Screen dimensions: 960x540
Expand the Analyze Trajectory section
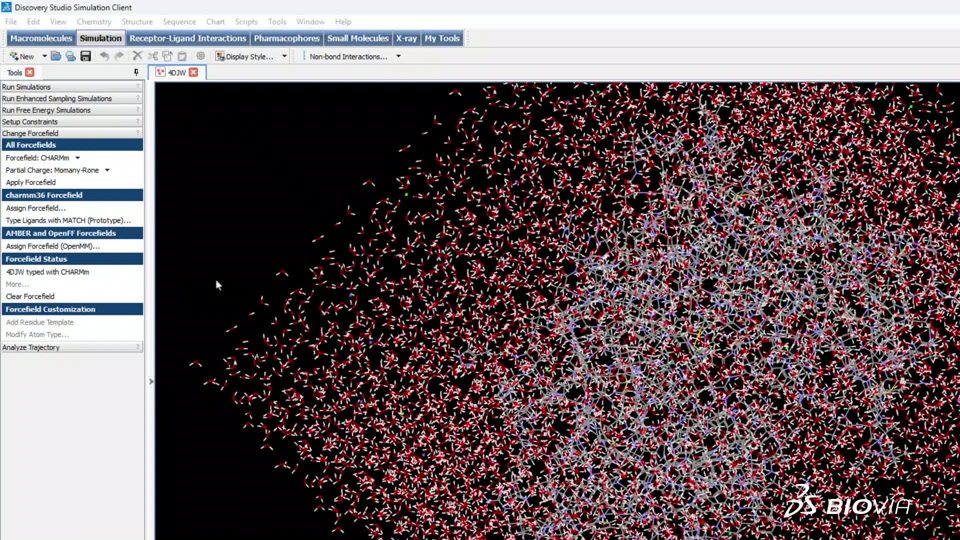(72, 347)
